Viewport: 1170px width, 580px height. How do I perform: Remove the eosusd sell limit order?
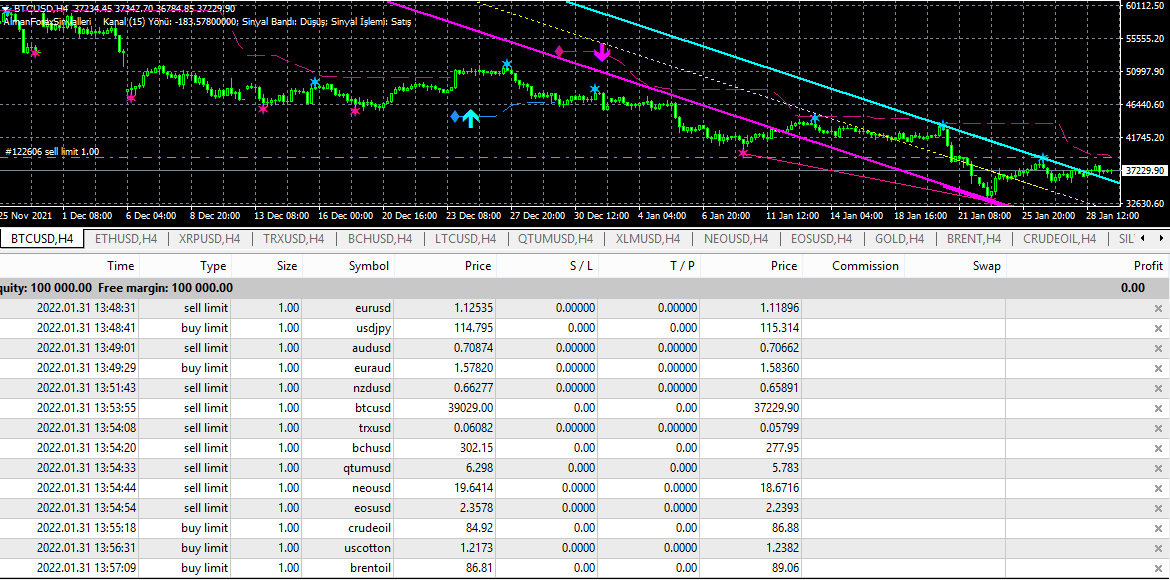point(1158,508)
